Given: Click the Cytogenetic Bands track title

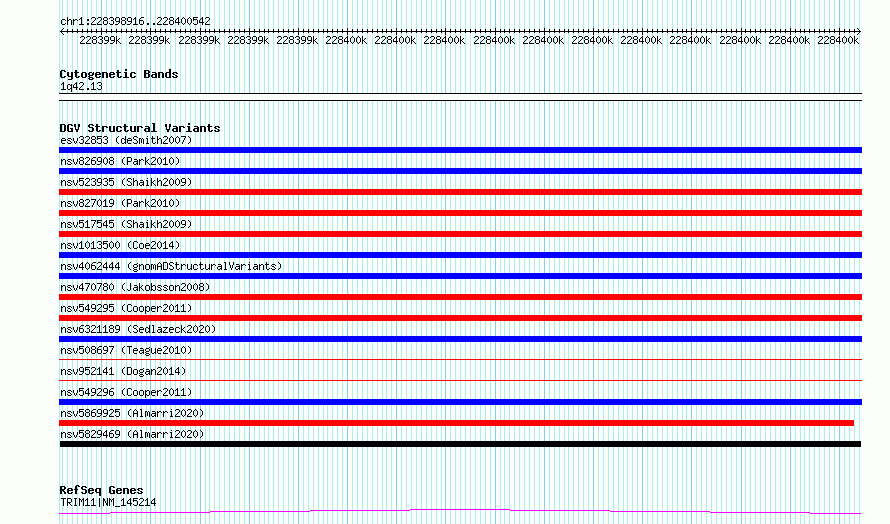Looking at the screenshot, I should (x=119, y=74).
